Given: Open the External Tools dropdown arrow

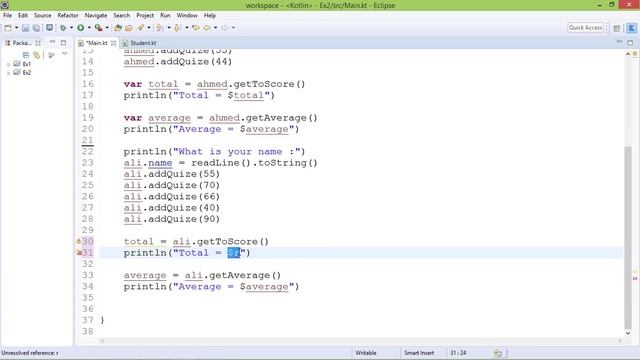Looking at the screenshot, I should tap(107, 28).
